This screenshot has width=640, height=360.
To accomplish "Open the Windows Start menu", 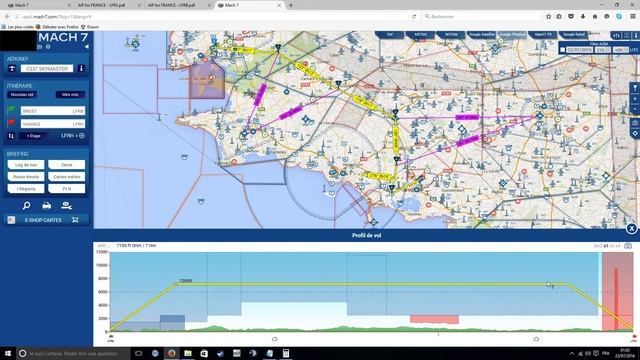I will [8, 353].
